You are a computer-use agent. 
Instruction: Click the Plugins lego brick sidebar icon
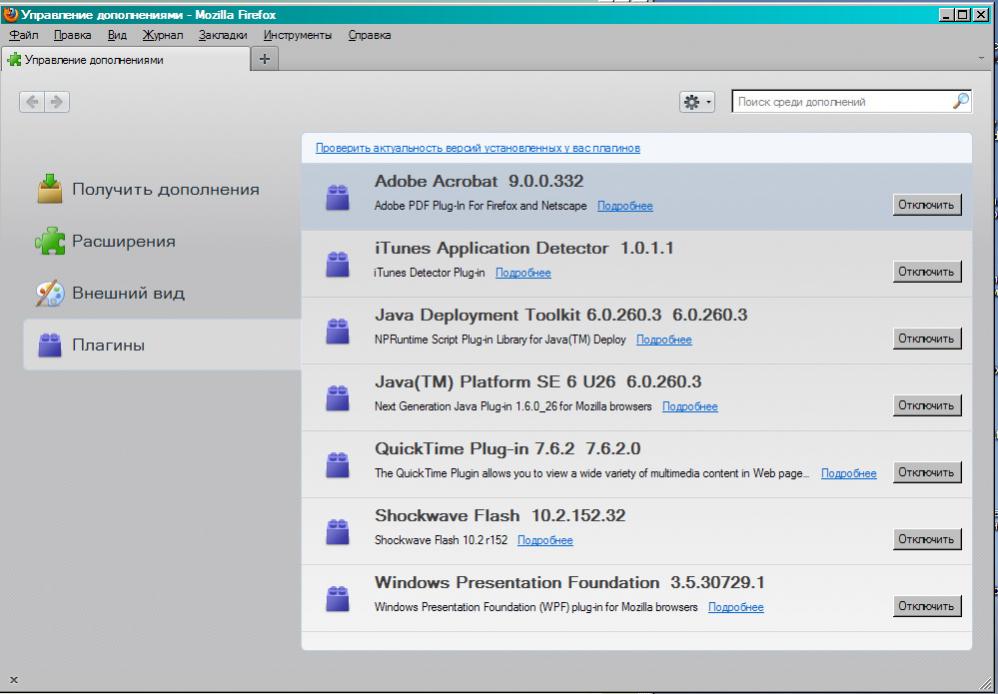(50, 346)
